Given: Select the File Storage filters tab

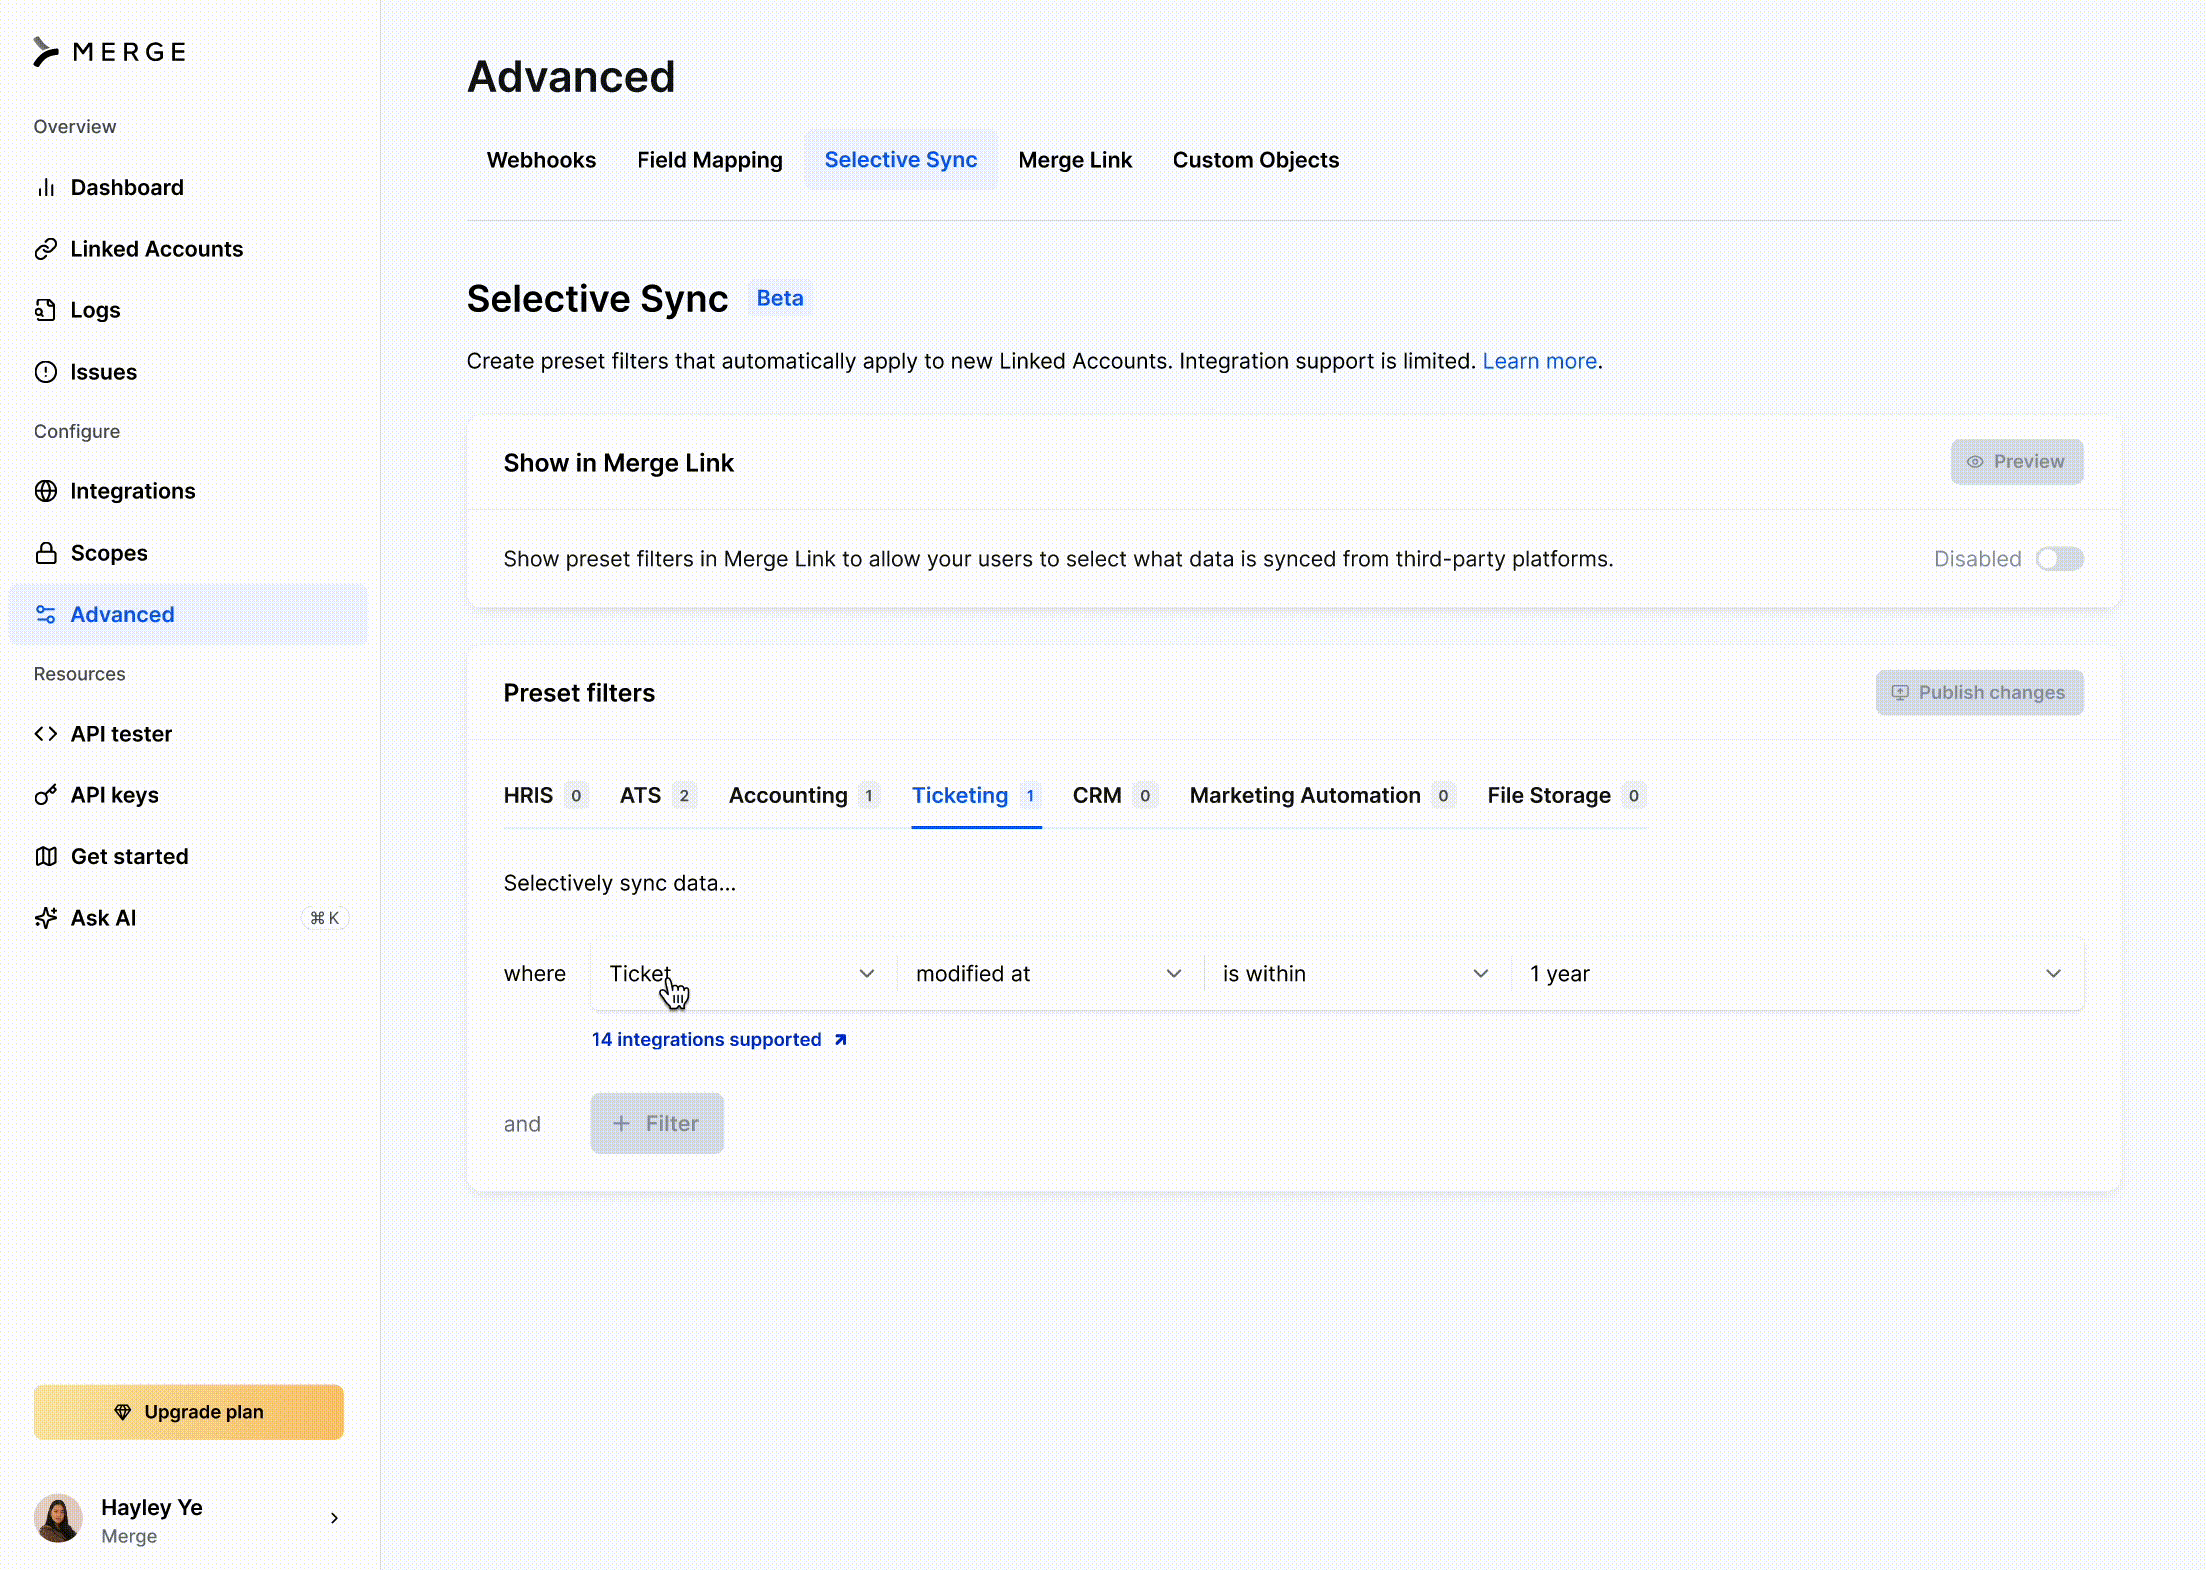Looking at the screenshot, I should coord(1567,796).
